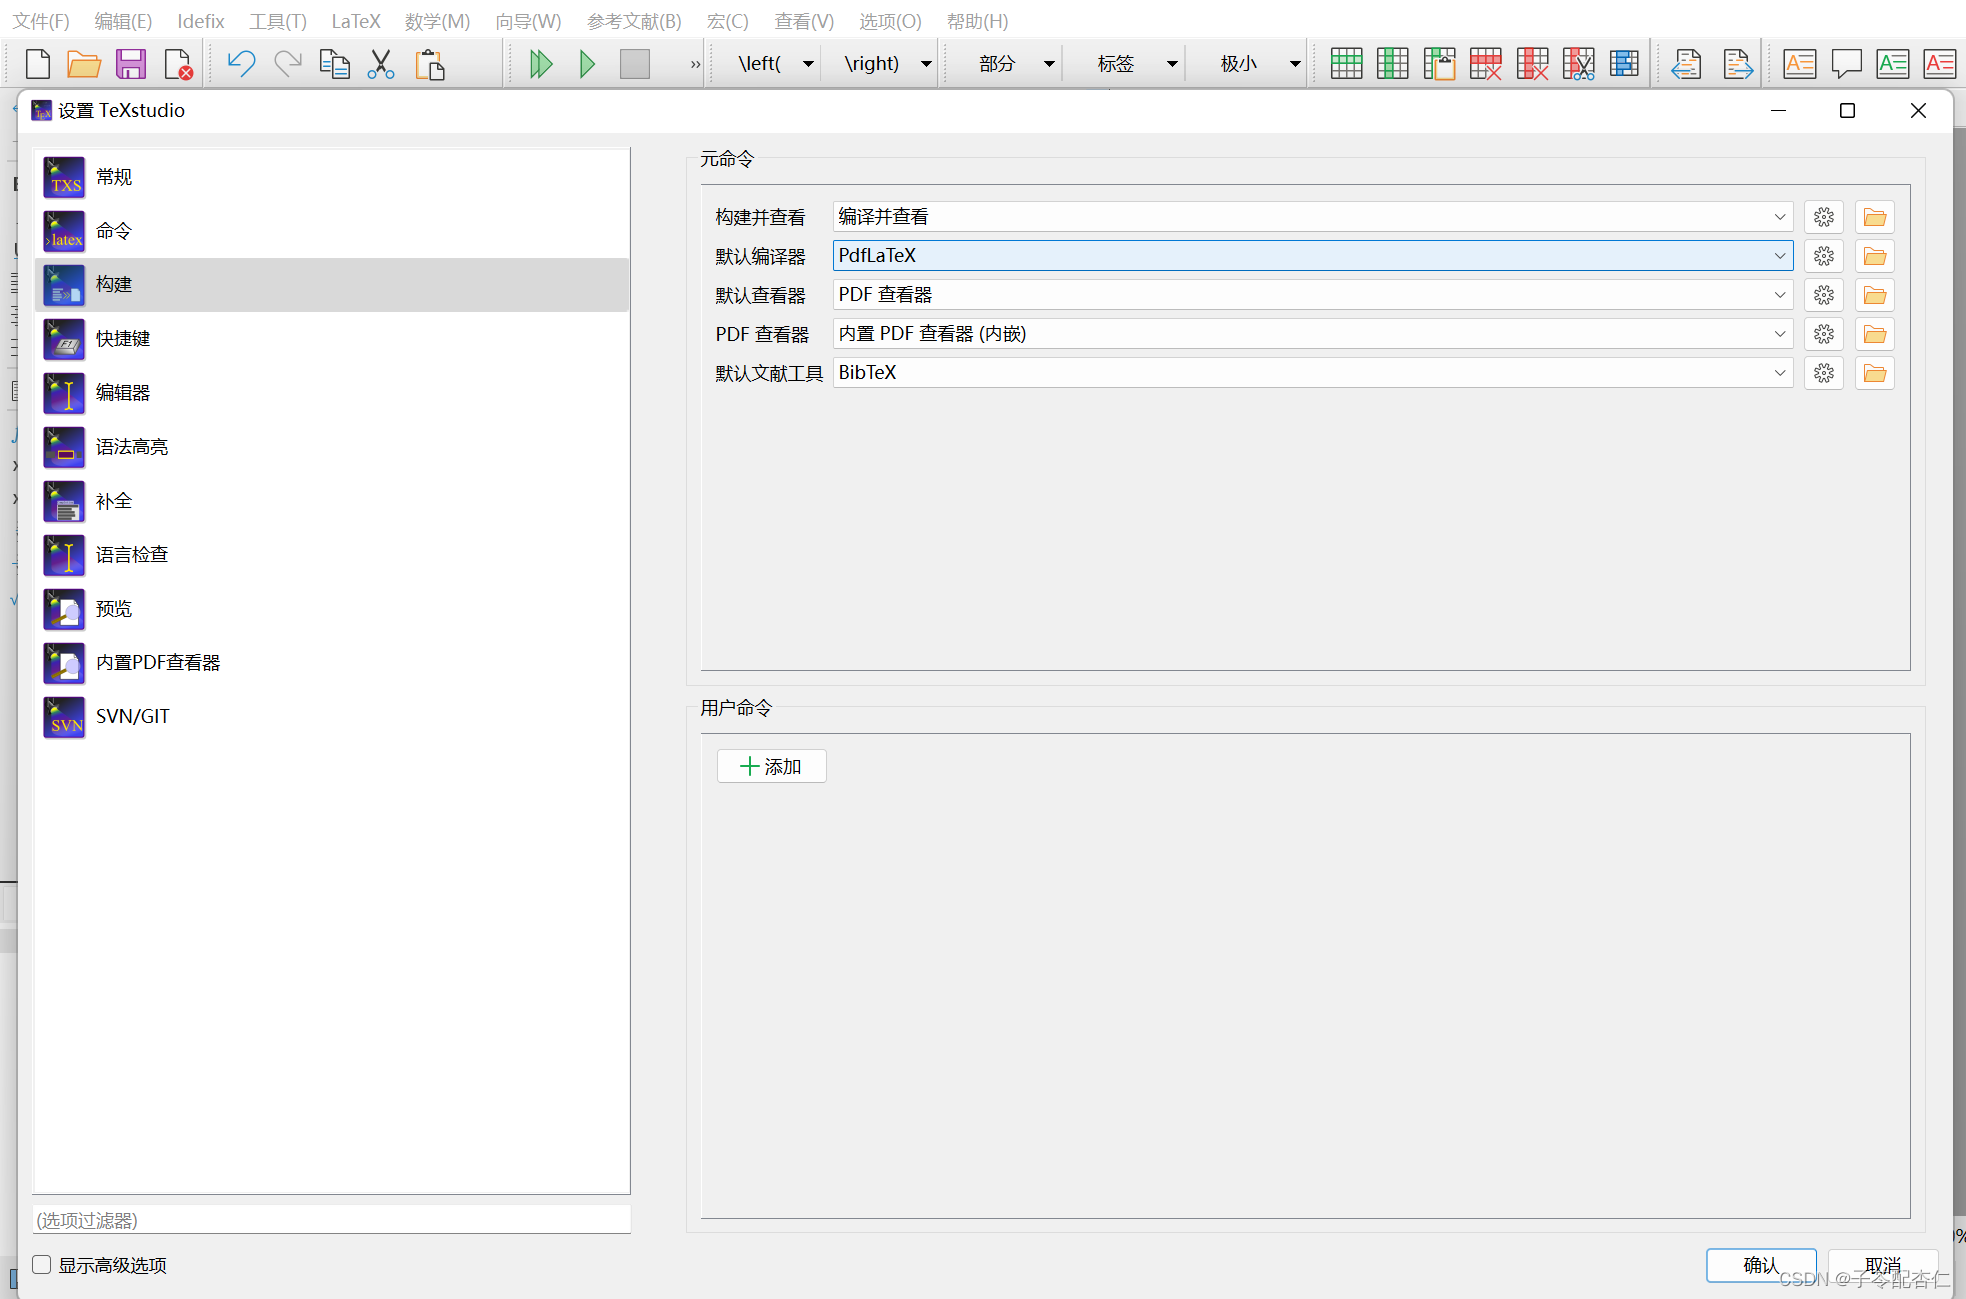Select the 语法高亮 settings page
Viewport: 1966px width, 1299px height.
click(332, 447)
